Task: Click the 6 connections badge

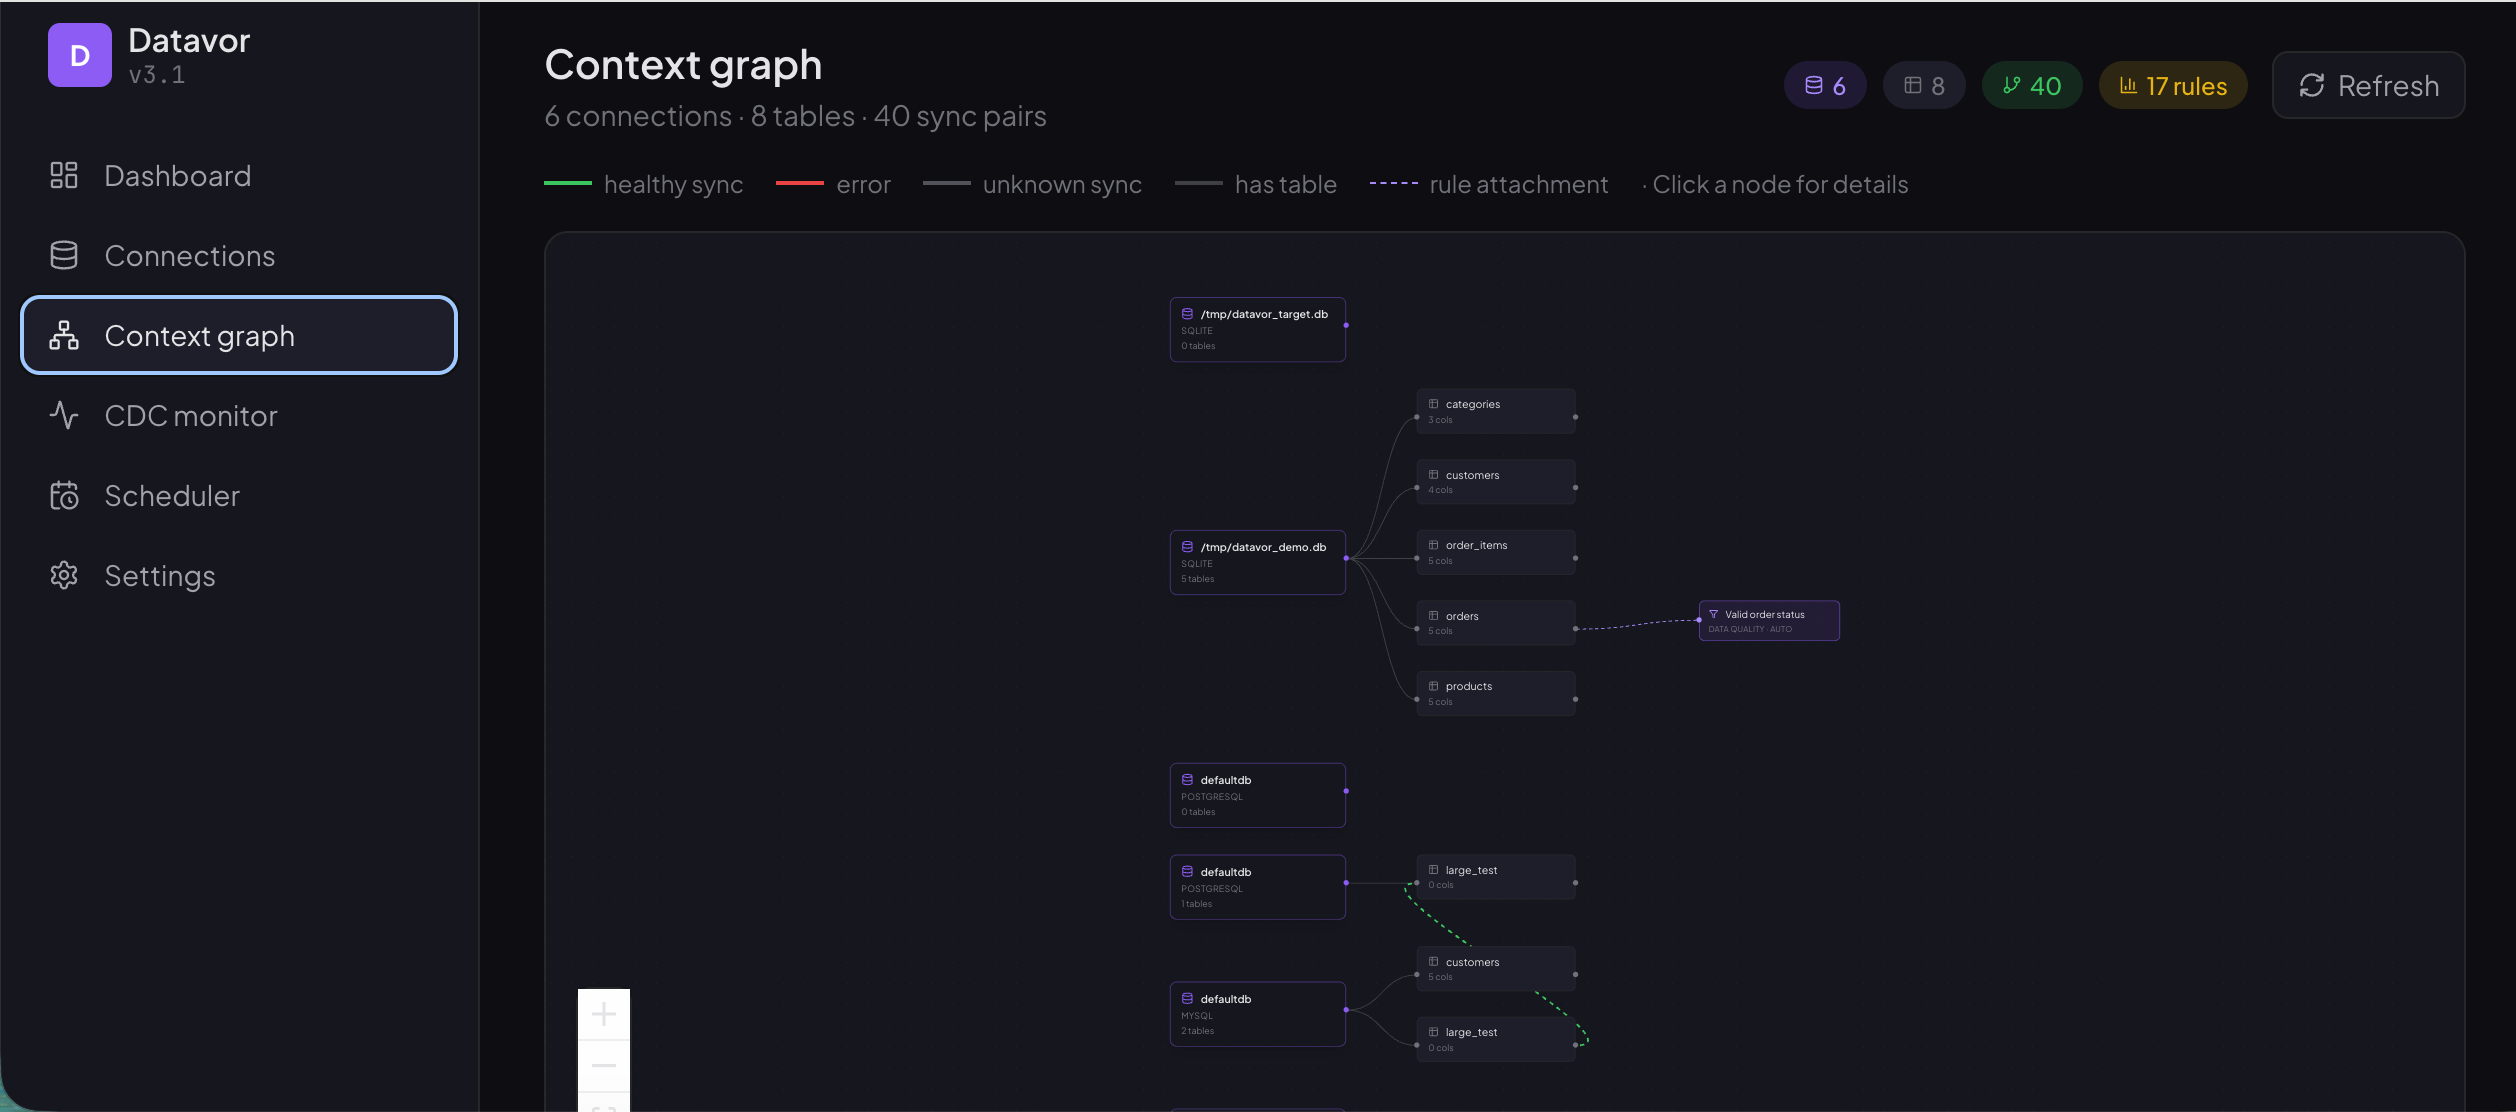Action: [1825, 86]
